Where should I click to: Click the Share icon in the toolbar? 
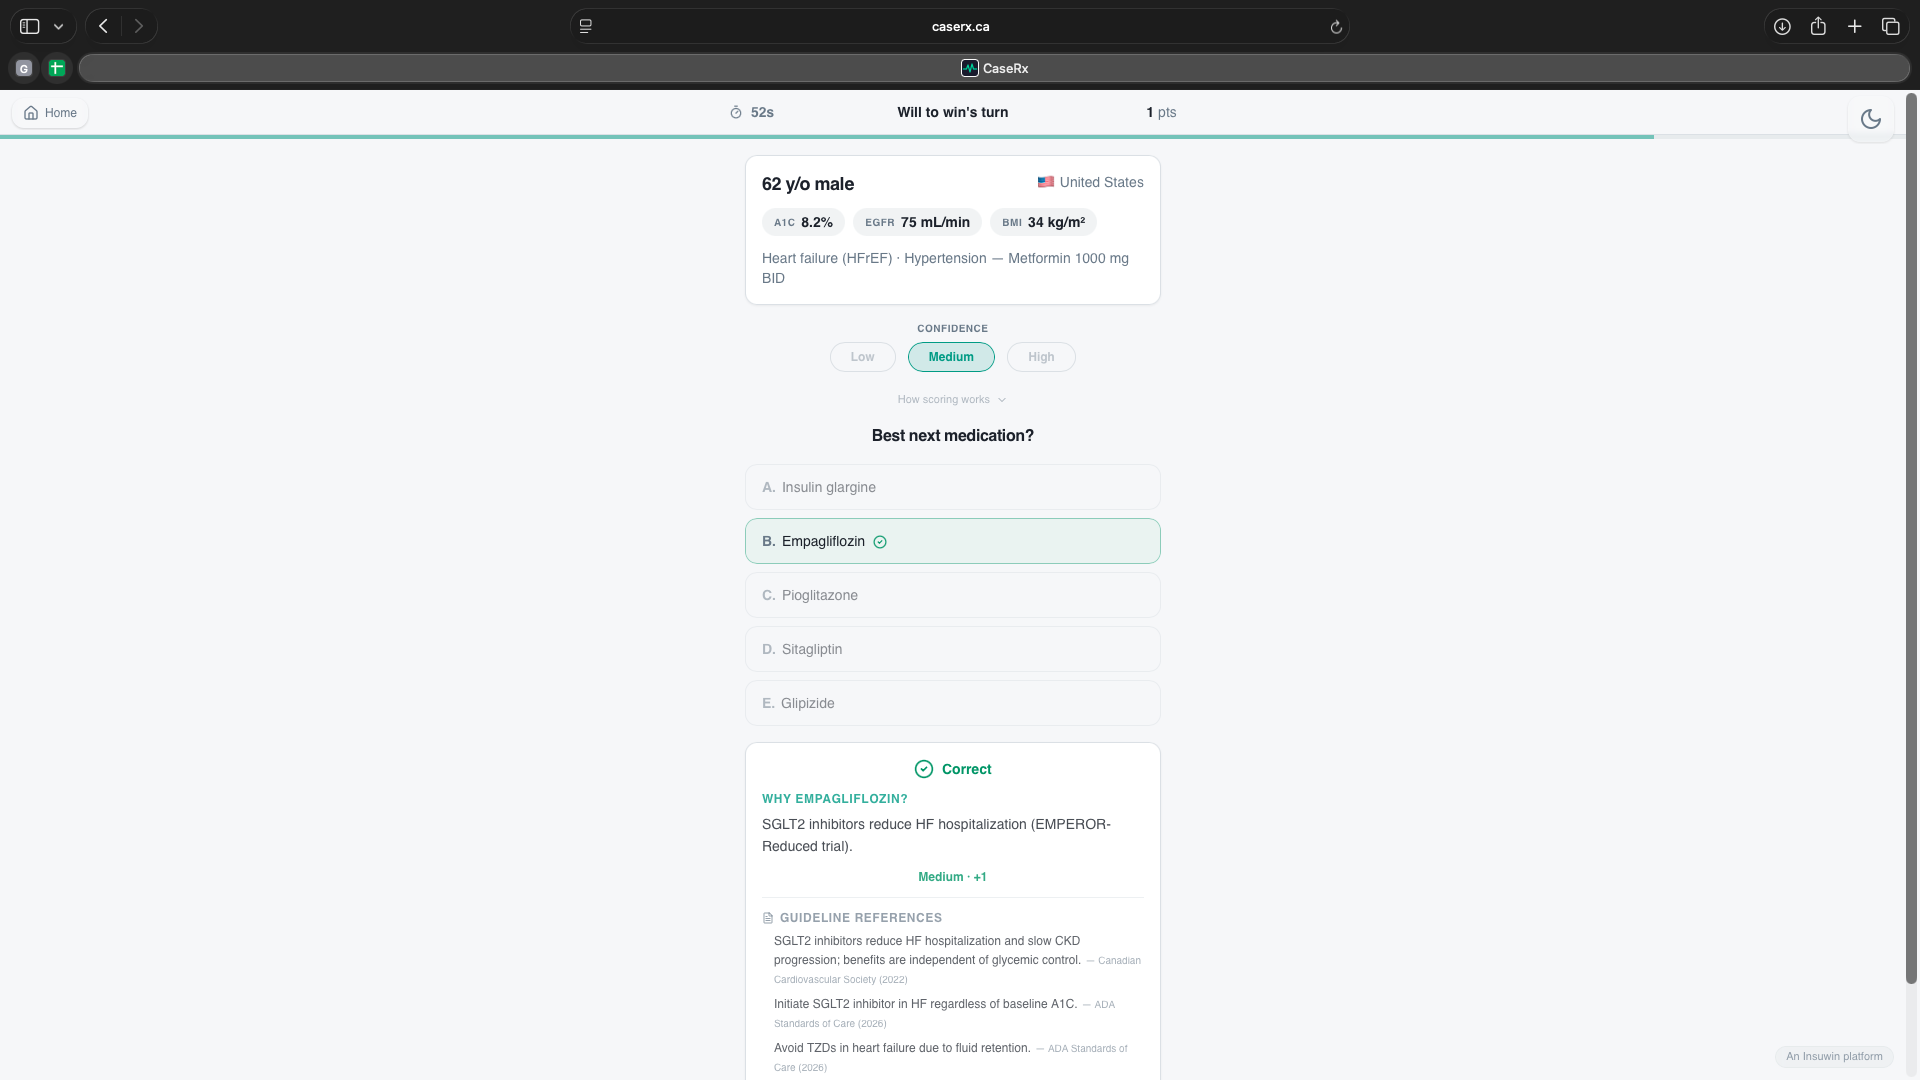tap(1818, 27)
